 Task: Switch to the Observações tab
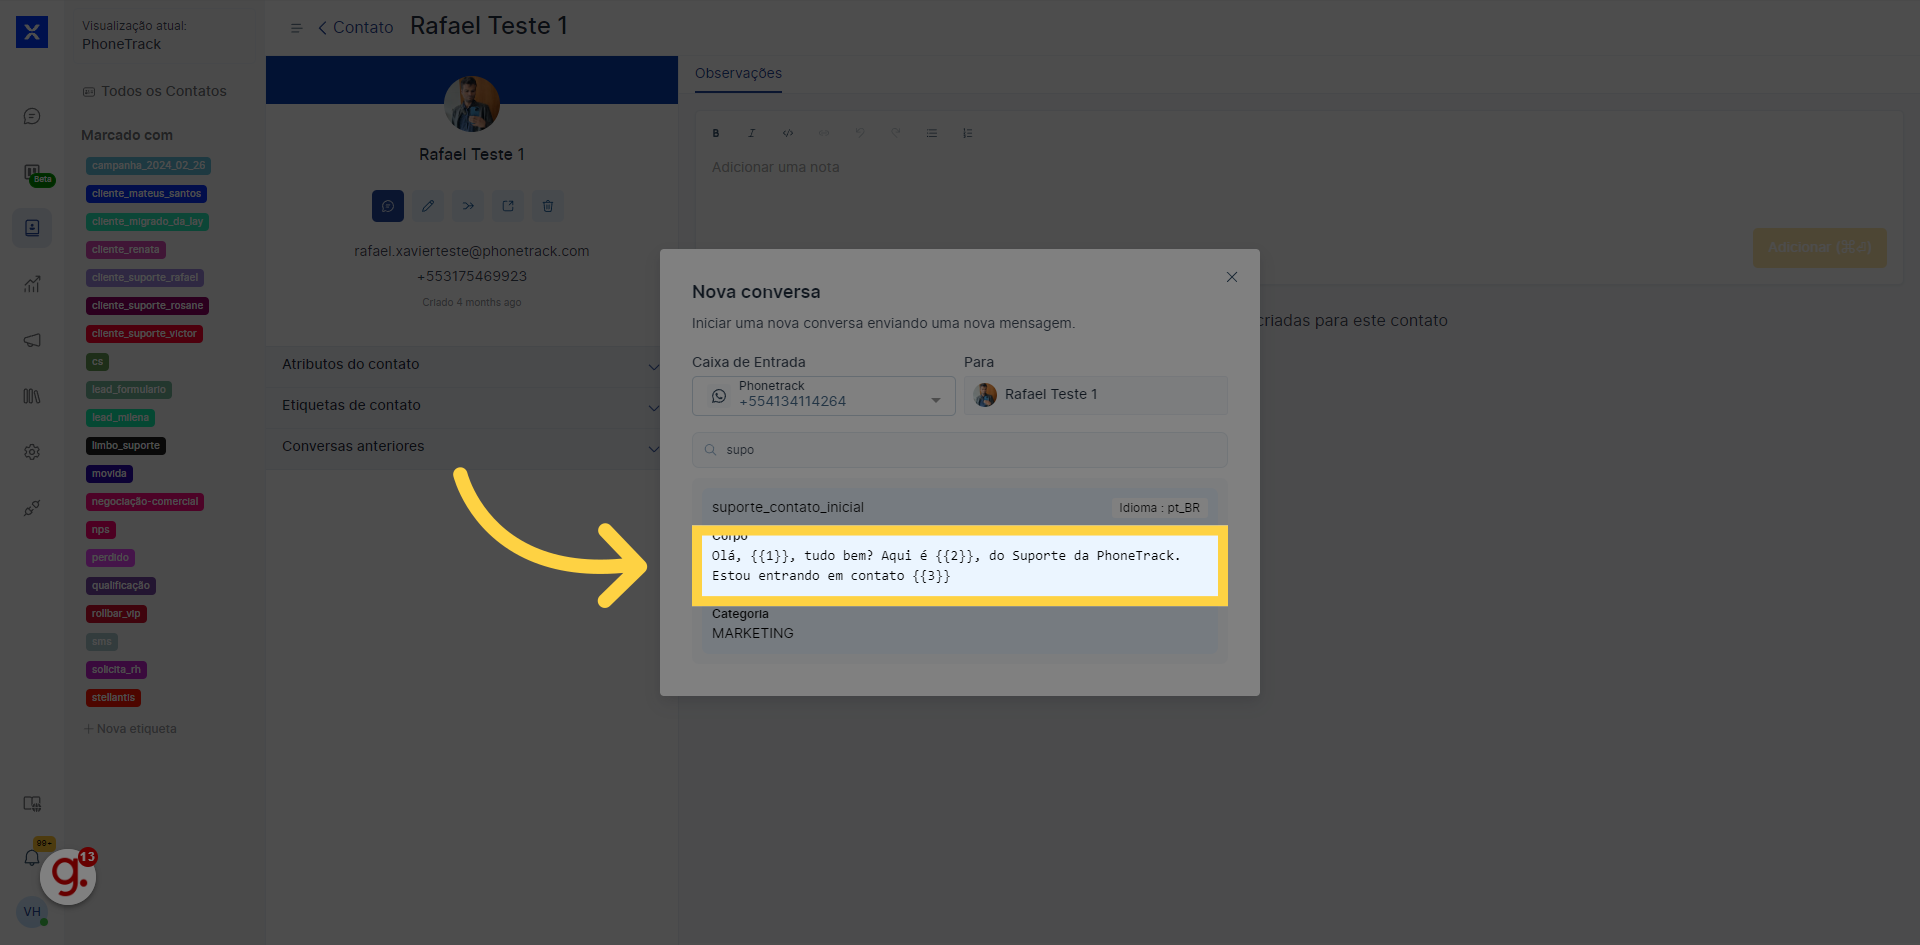click(738, 73)
